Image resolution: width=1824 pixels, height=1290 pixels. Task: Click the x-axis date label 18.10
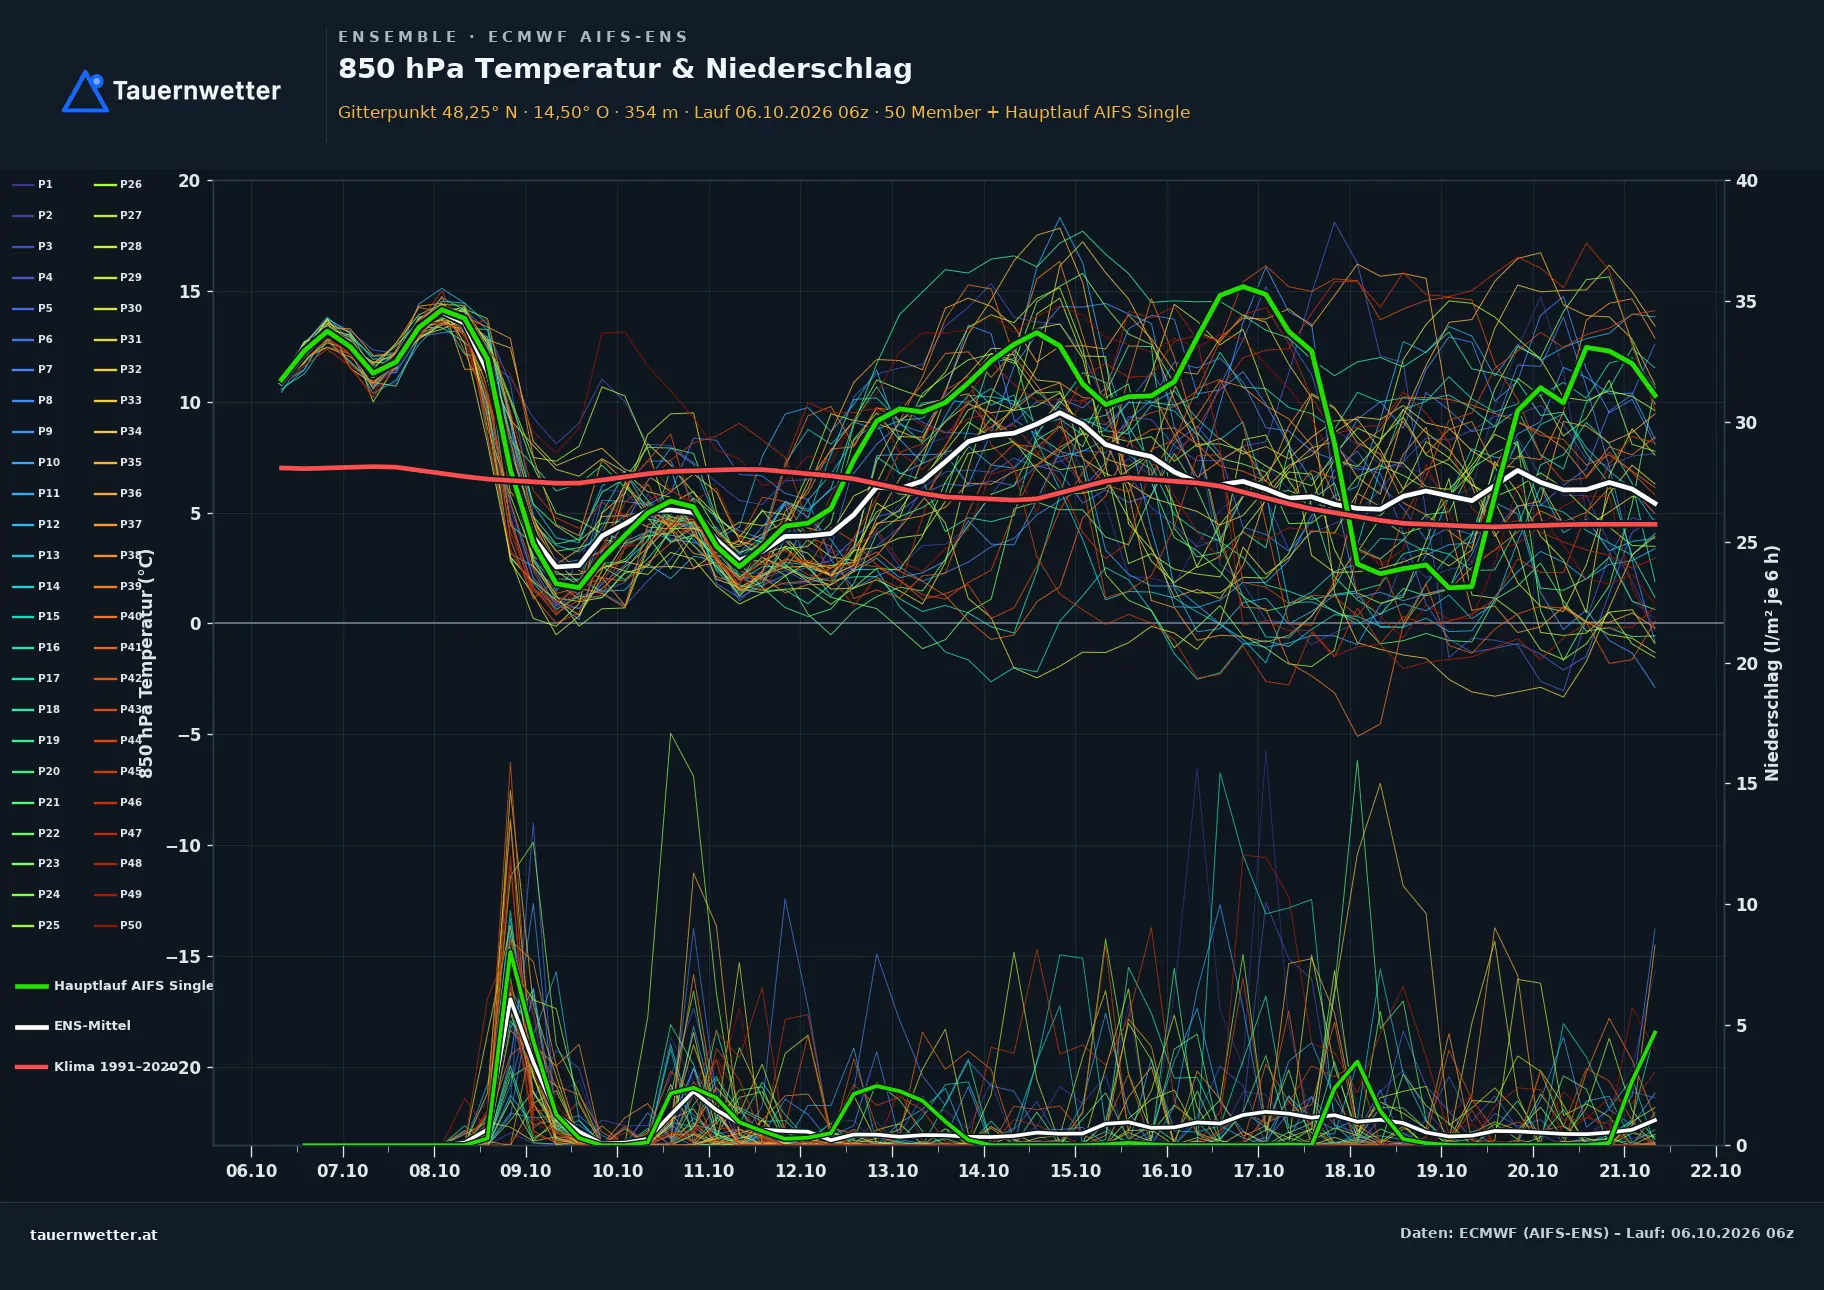[1349, 1171]
